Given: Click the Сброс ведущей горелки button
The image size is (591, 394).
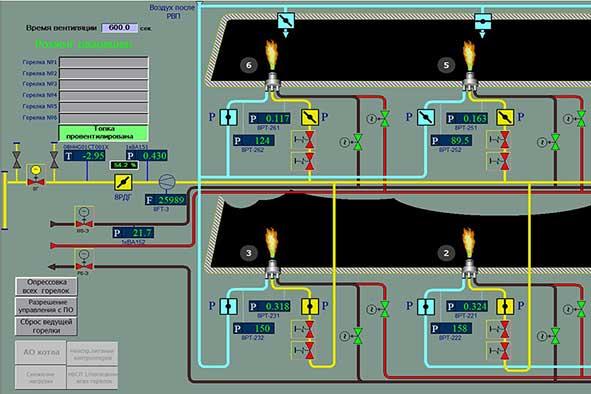Looking at the screenshot, I should [x=46, y=326].
